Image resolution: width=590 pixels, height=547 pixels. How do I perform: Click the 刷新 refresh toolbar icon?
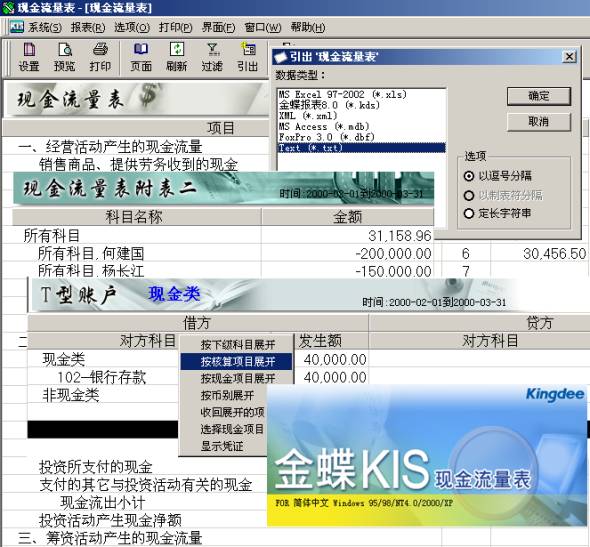[176, 57]
